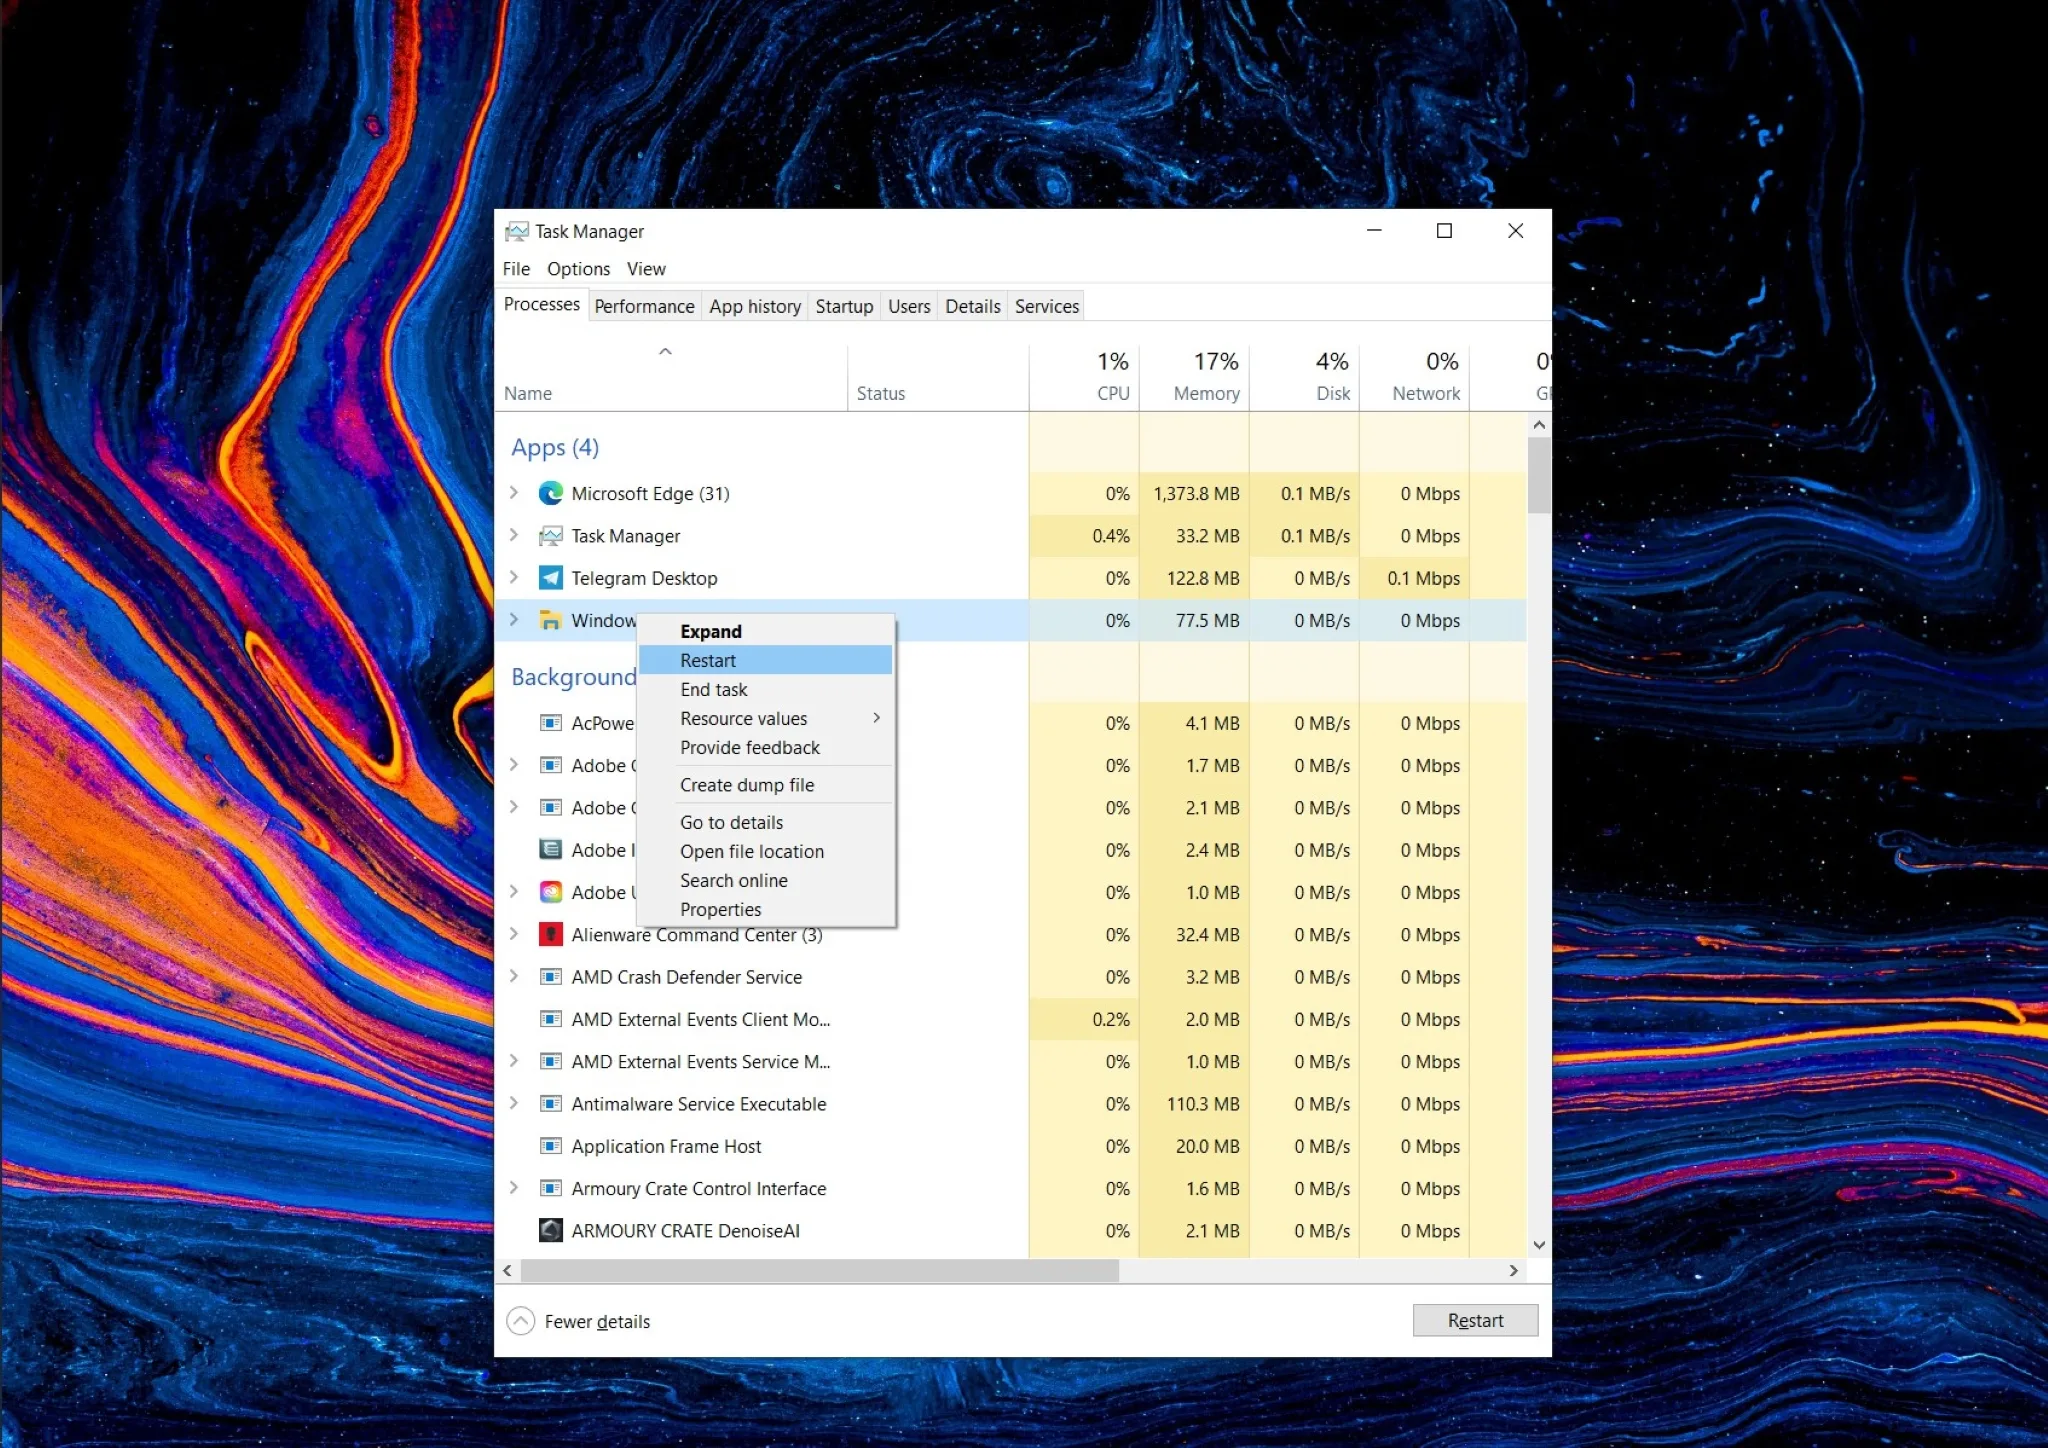Screen dimensions: 2048x1448
Task: Click the vertical scrollbar down arrow
Action: (x=1538, y=1244)
